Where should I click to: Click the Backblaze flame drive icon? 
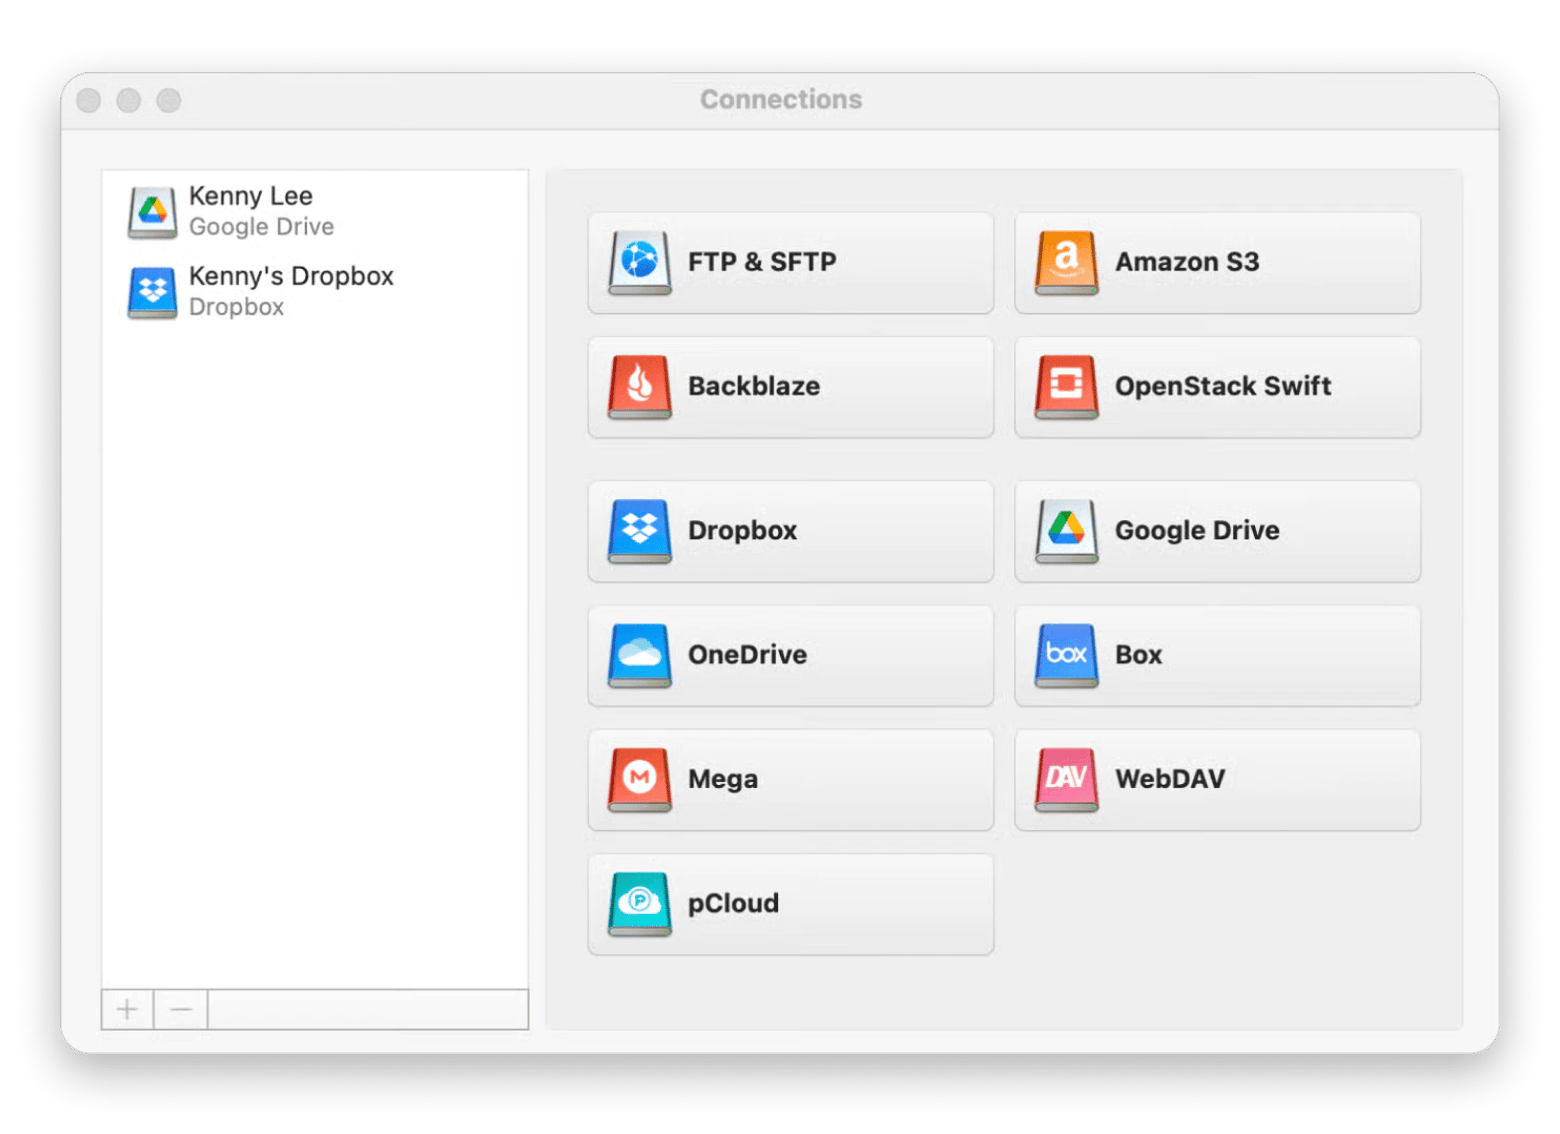pyautogui.click(x=639, y=387)
